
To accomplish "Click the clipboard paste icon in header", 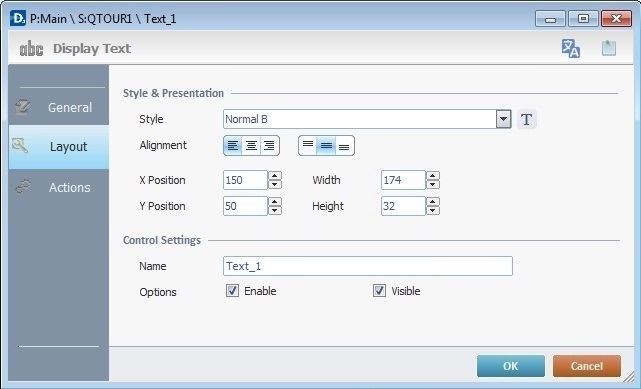I will coord(609,48).
